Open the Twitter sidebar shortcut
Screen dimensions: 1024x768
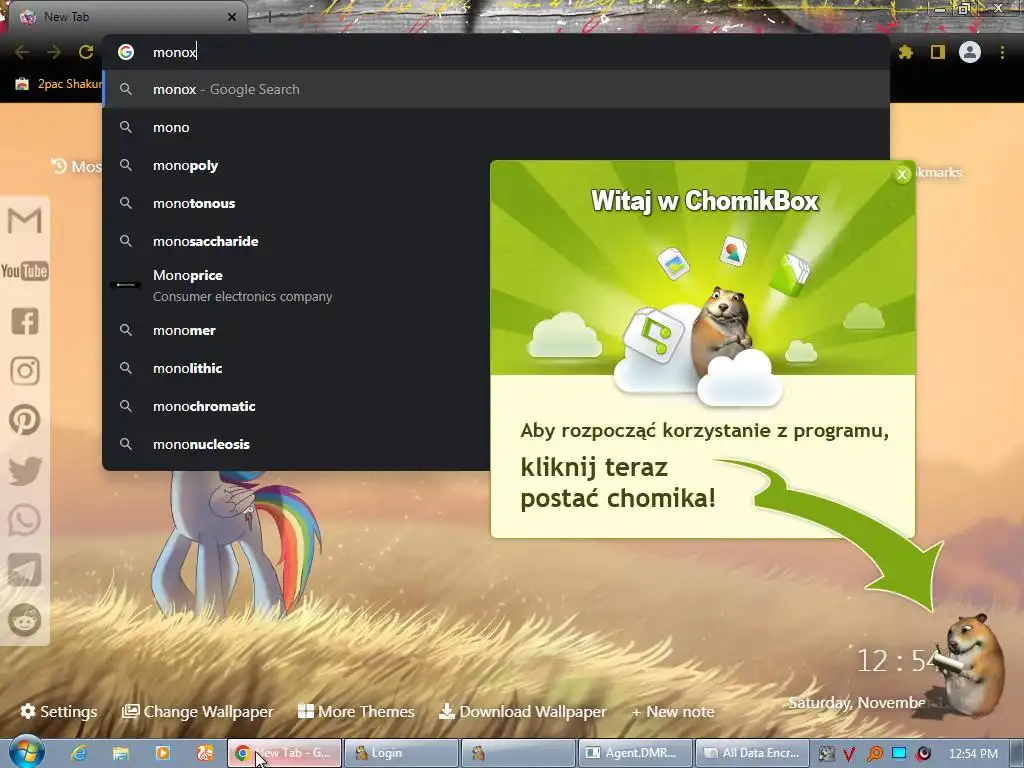pos(25,471)
